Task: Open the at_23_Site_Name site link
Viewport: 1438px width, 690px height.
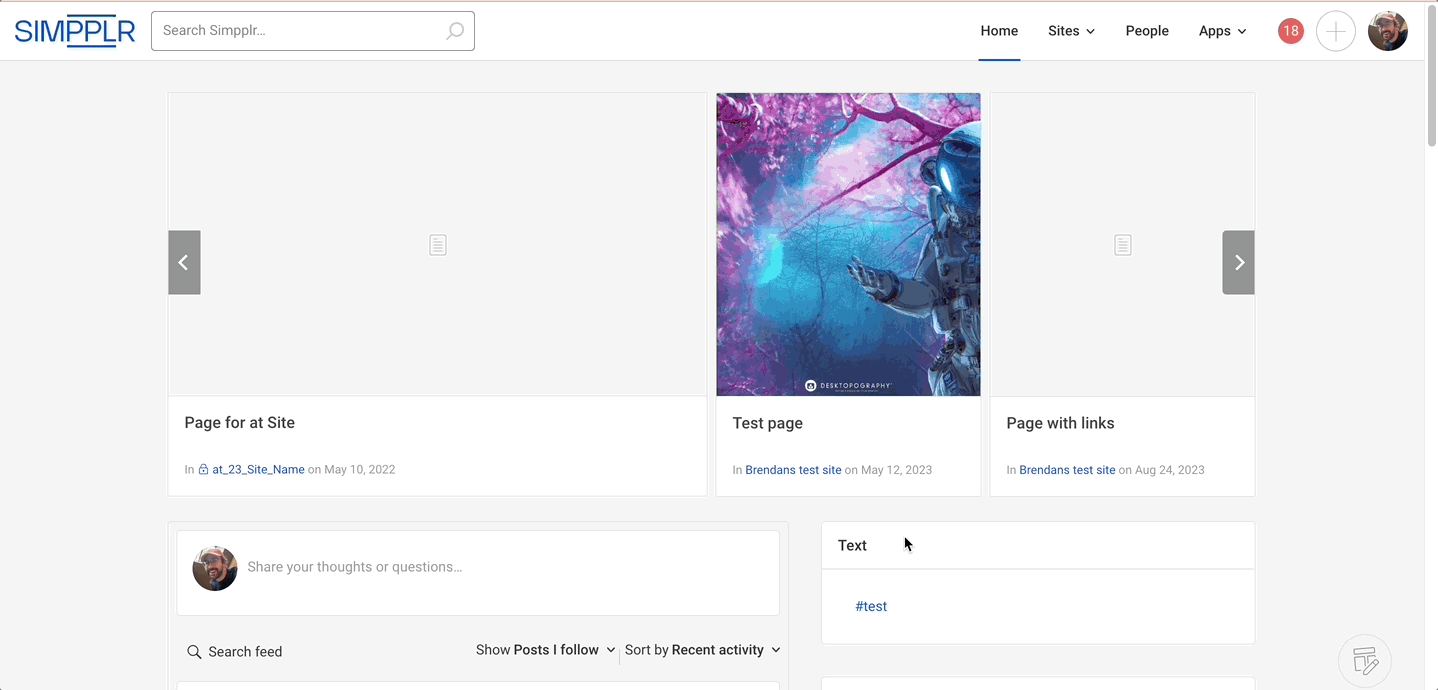Action: (x=258, y=469)
